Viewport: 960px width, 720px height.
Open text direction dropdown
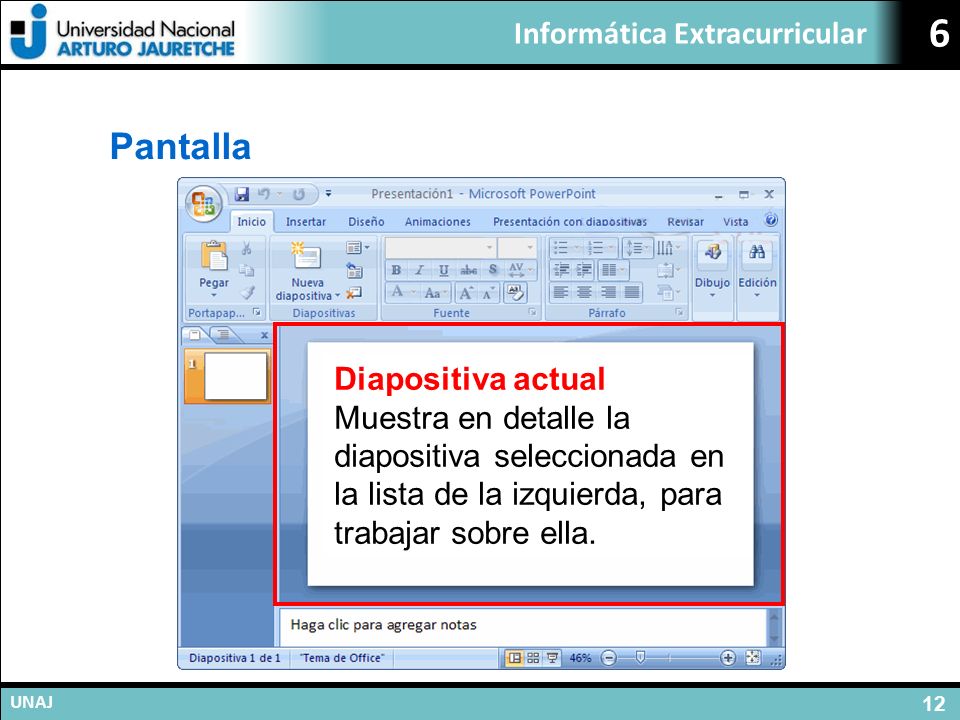(669, 247)
